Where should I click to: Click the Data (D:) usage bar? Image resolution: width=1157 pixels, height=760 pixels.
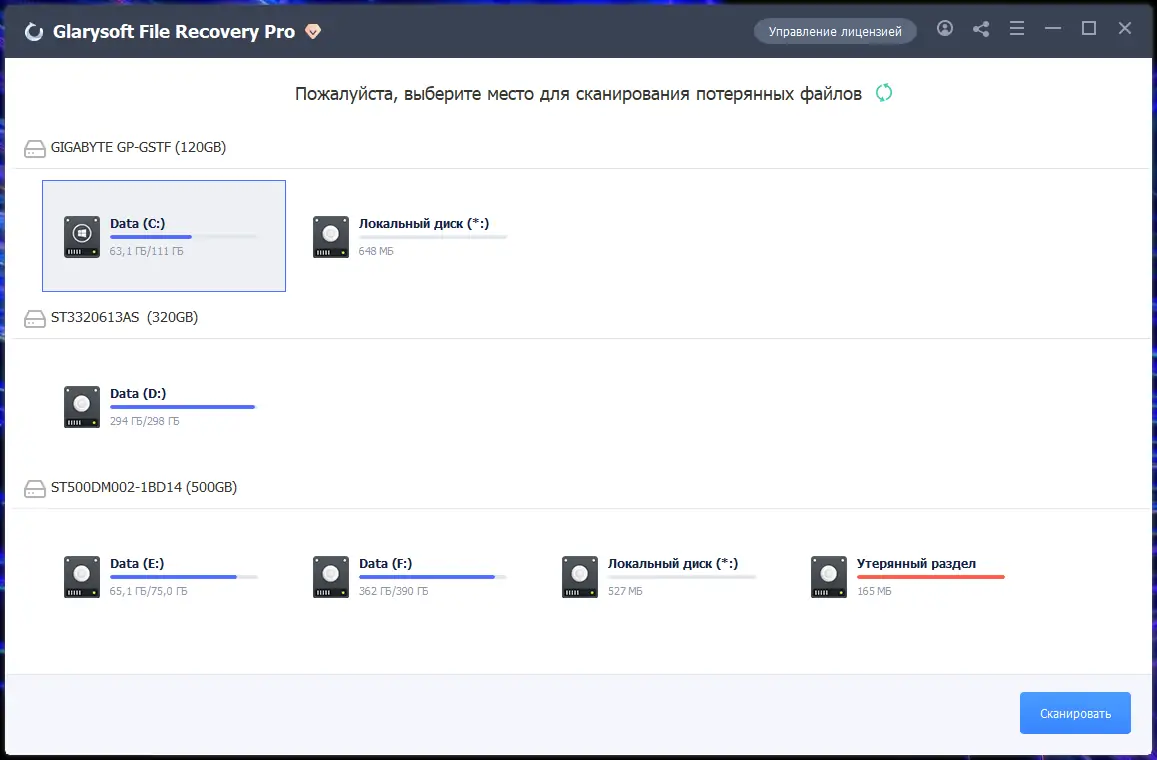pos(184,407)
